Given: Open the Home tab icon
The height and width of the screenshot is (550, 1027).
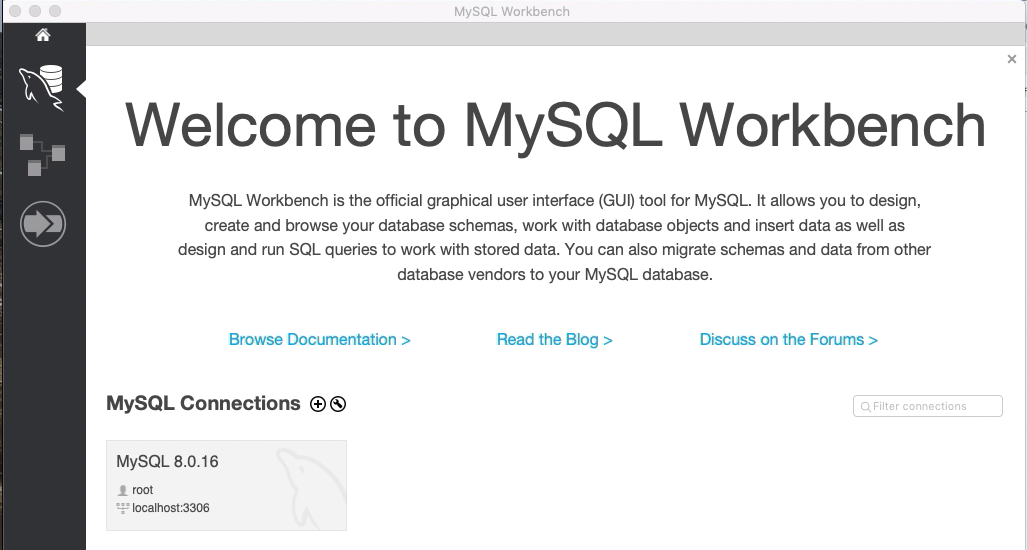Looking at the screenshot, I should tap(43, 35).
